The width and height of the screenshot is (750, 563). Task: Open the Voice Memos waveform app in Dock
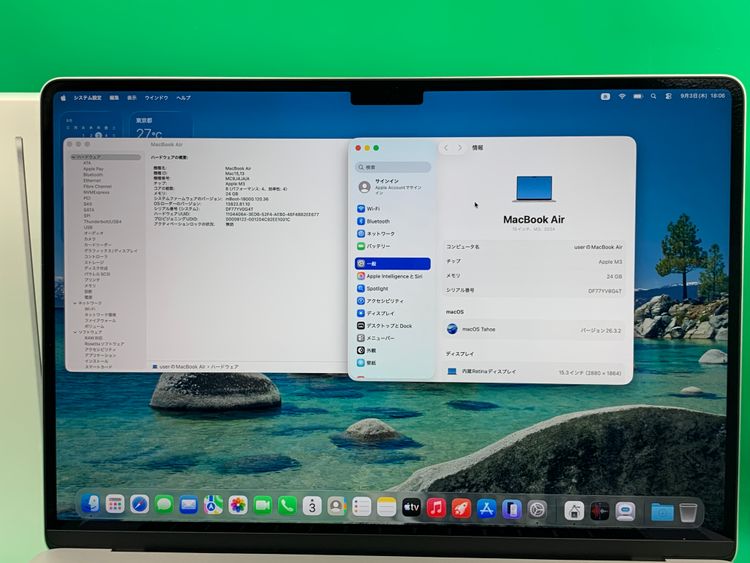(x=599, y=511)
